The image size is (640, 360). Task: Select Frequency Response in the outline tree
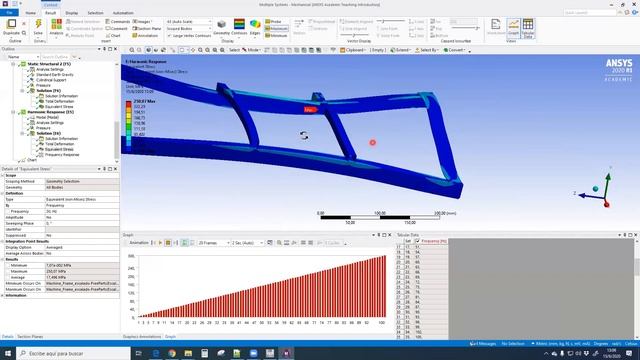click(x=62, y=155)
